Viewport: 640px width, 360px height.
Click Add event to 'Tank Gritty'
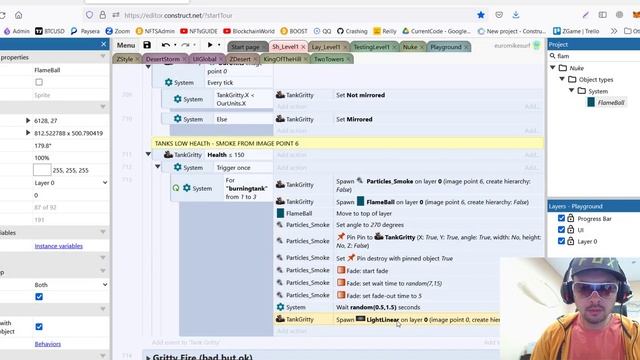click(x=186, y=342)
